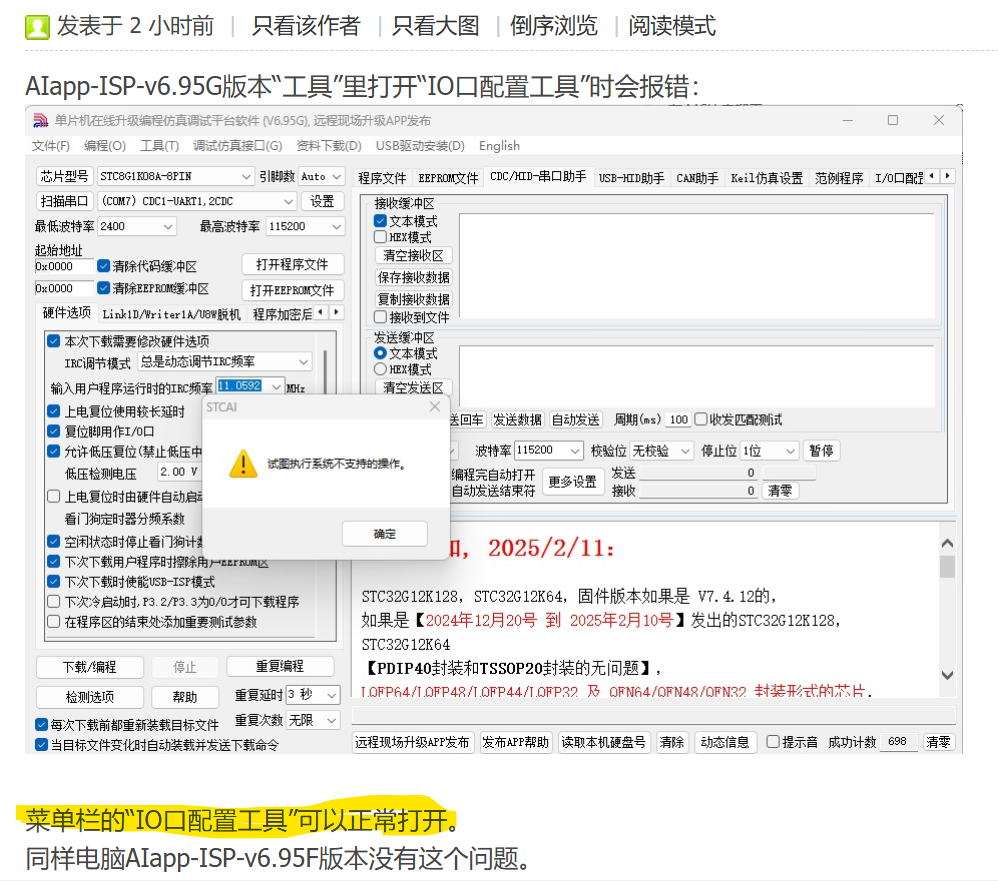Viewport: 998px width, 881px height.
Task: Switch to the 程序文件 tab
Action: pyautogui.click(x=382, y=178)
